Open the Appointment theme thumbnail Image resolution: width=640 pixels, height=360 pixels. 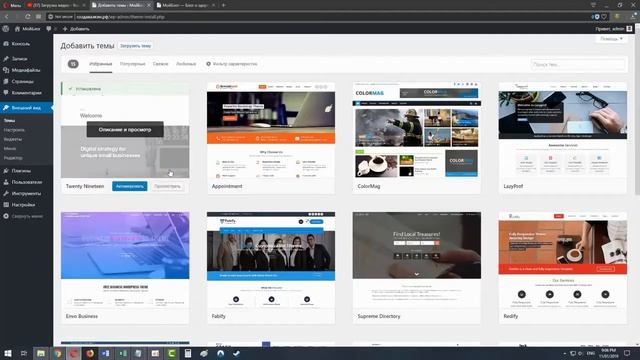pos(271,130)
